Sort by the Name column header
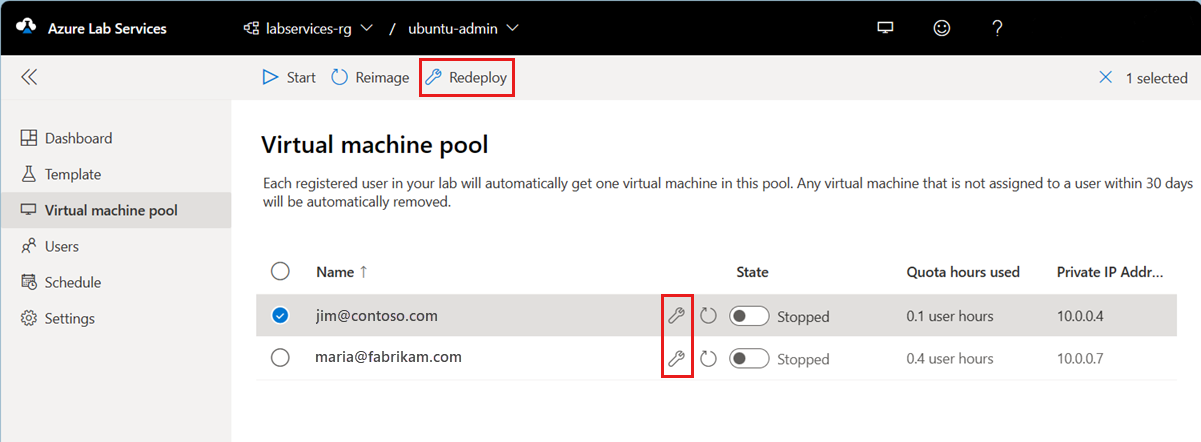This screenshot has width=1201, height=442. 341,272
